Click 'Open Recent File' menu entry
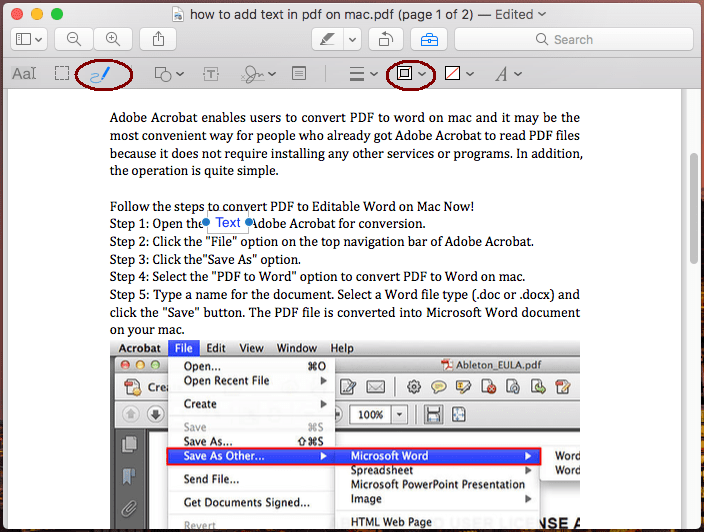 251,381
